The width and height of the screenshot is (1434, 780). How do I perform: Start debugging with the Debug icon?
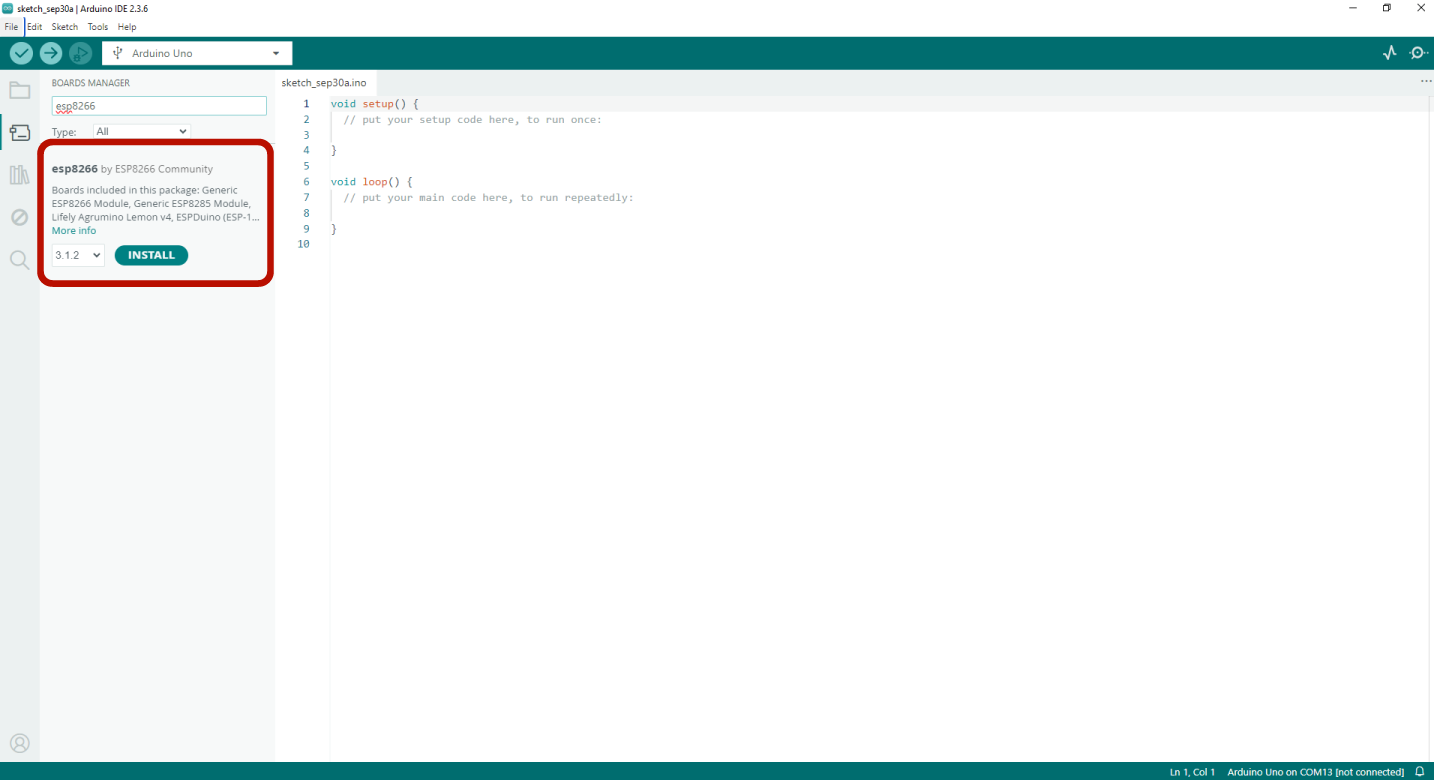coord(81,53)
